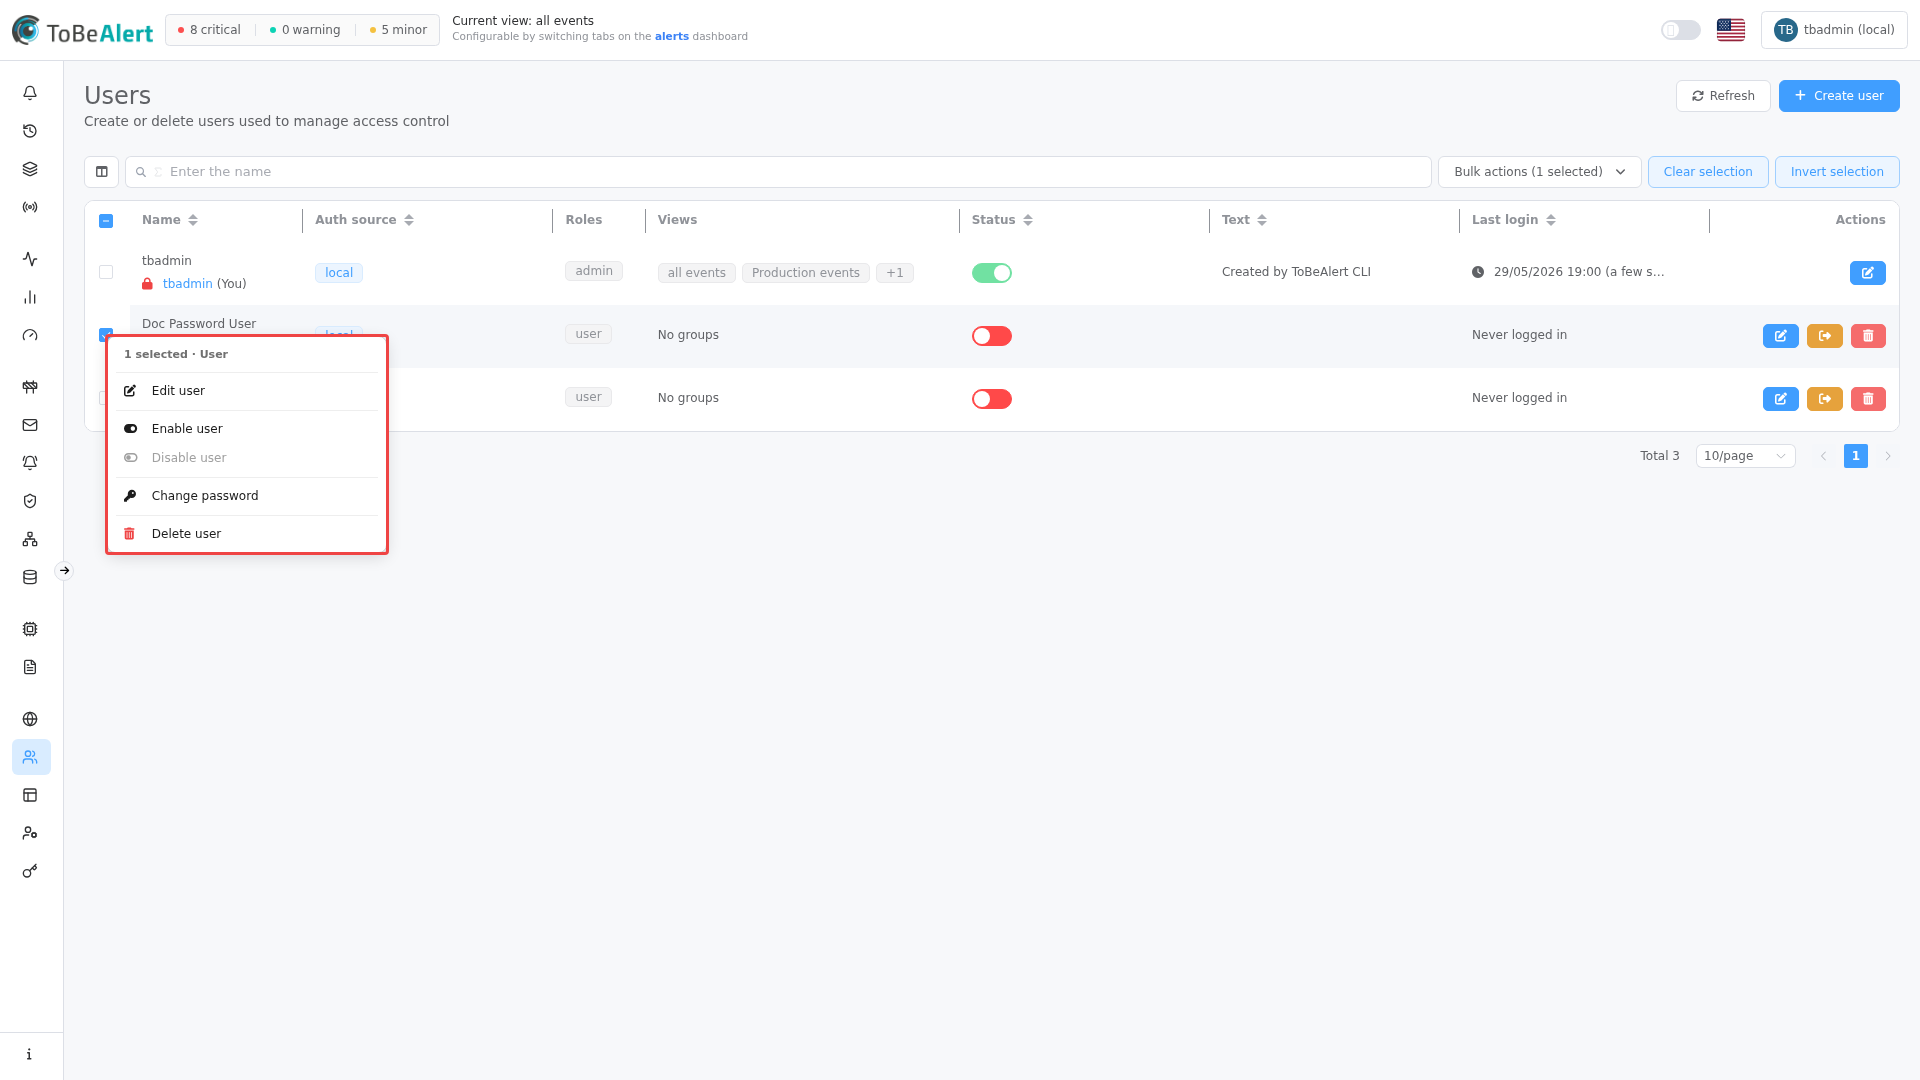Select Change password from context menu
1920x1080 pixels.
(x=247, y=496)
